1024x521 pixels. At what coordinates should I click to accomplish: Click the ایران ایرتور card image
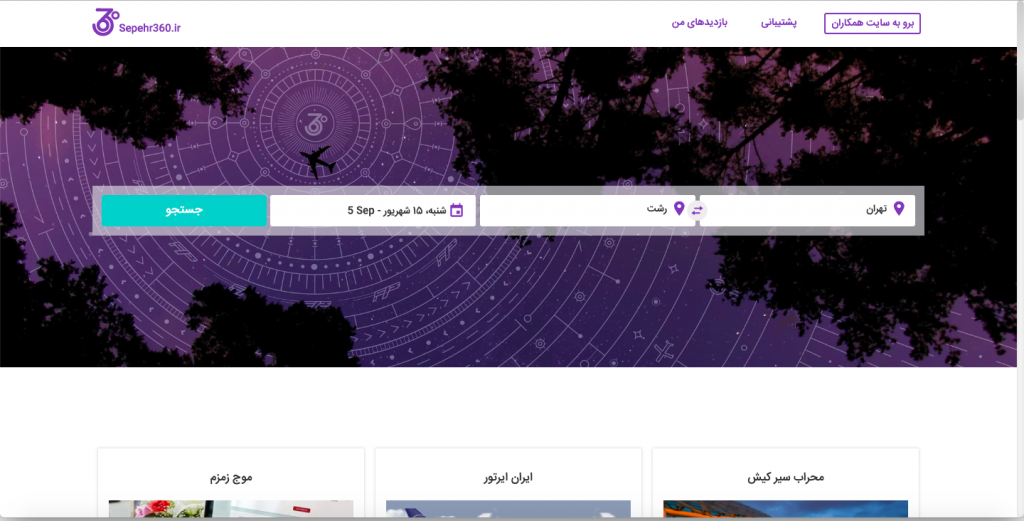click(508, 509)
